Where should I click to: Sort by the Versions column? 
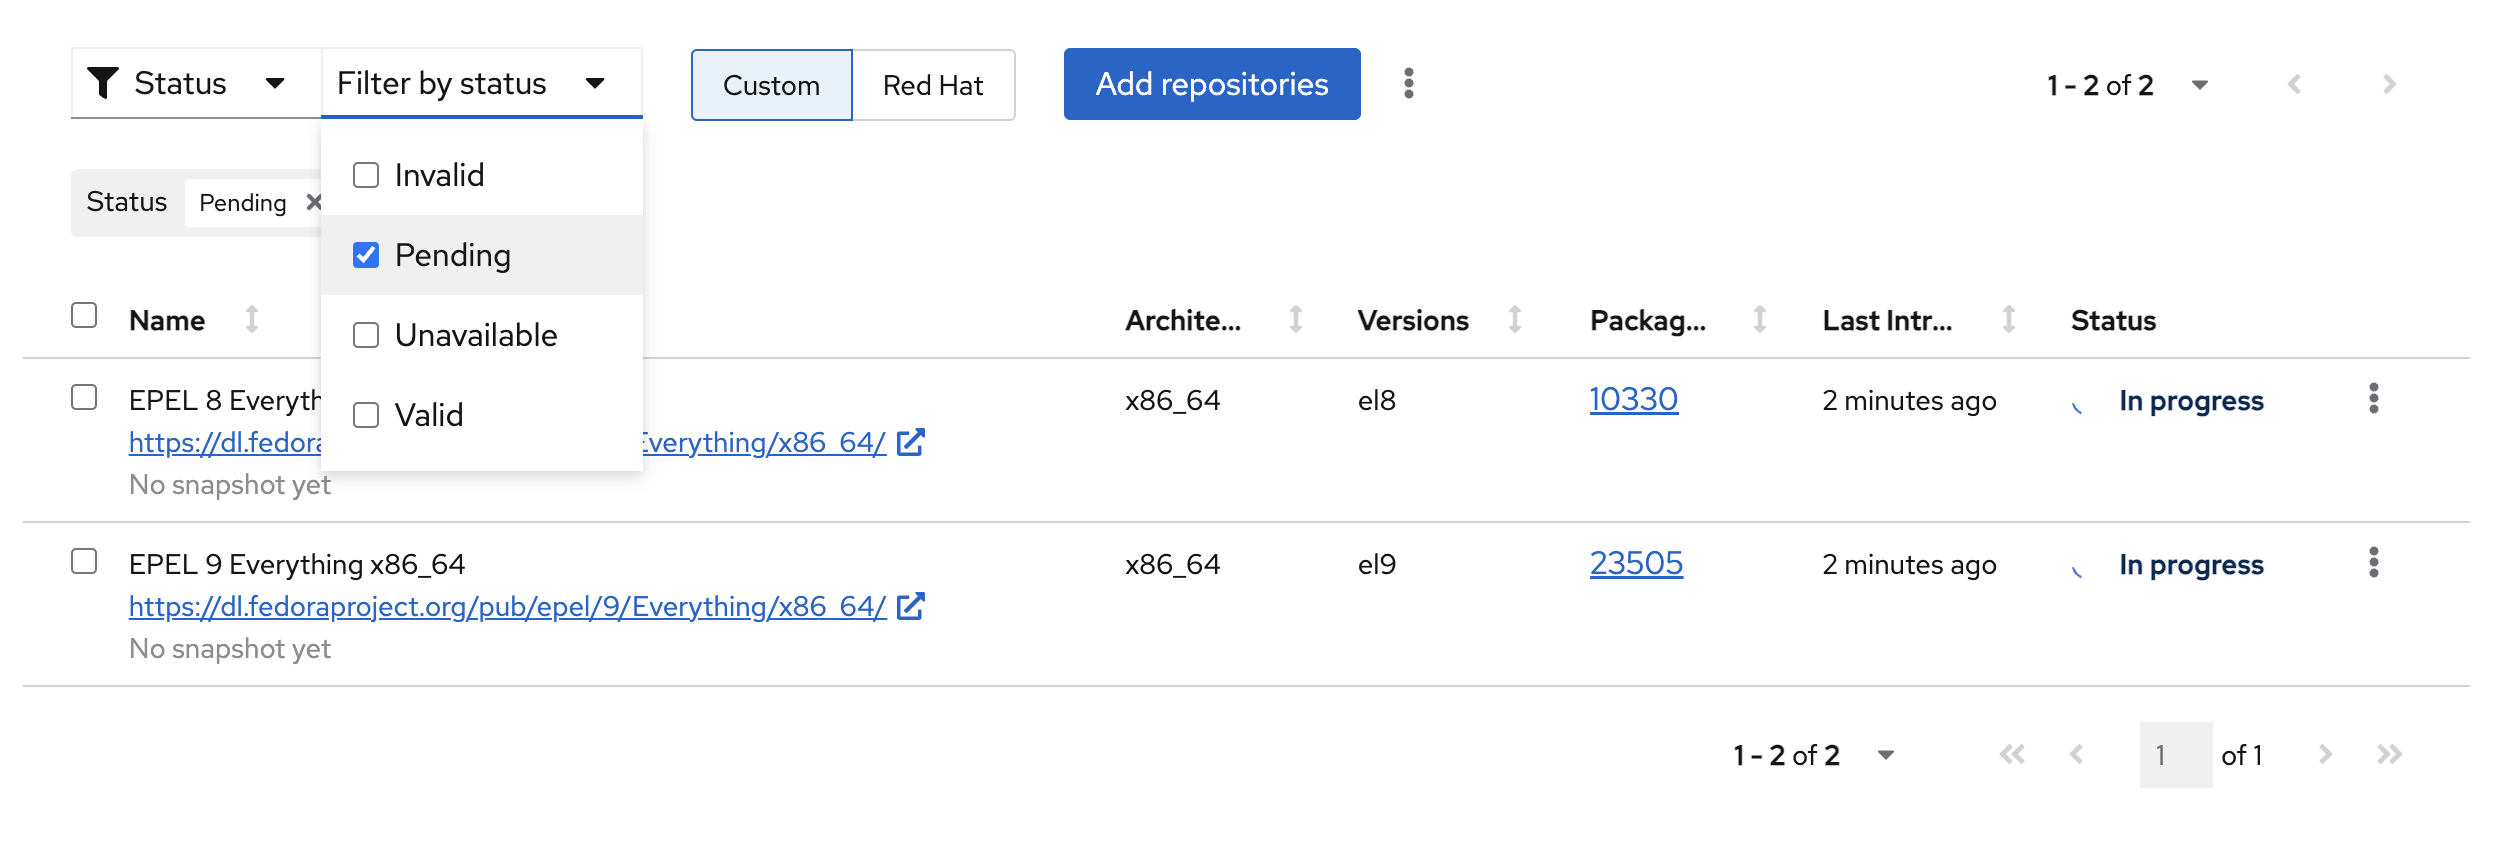pos(1515,320)
